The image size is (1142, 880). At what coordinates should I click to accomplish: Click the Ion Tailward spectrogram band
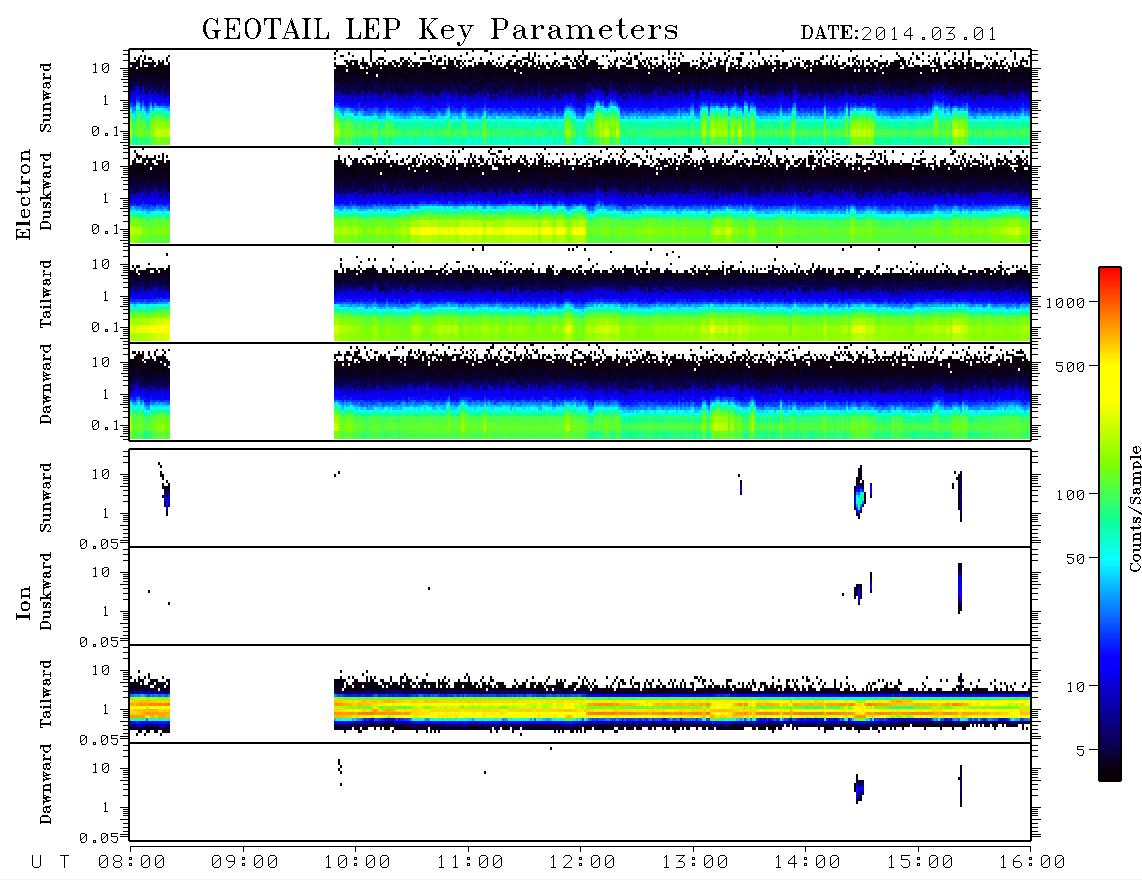580,707
